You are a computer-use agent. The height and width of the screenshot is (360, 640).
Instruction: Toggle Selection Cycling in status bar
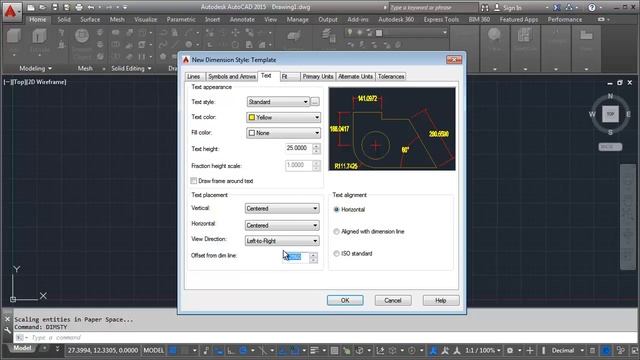tap(347, 350)
